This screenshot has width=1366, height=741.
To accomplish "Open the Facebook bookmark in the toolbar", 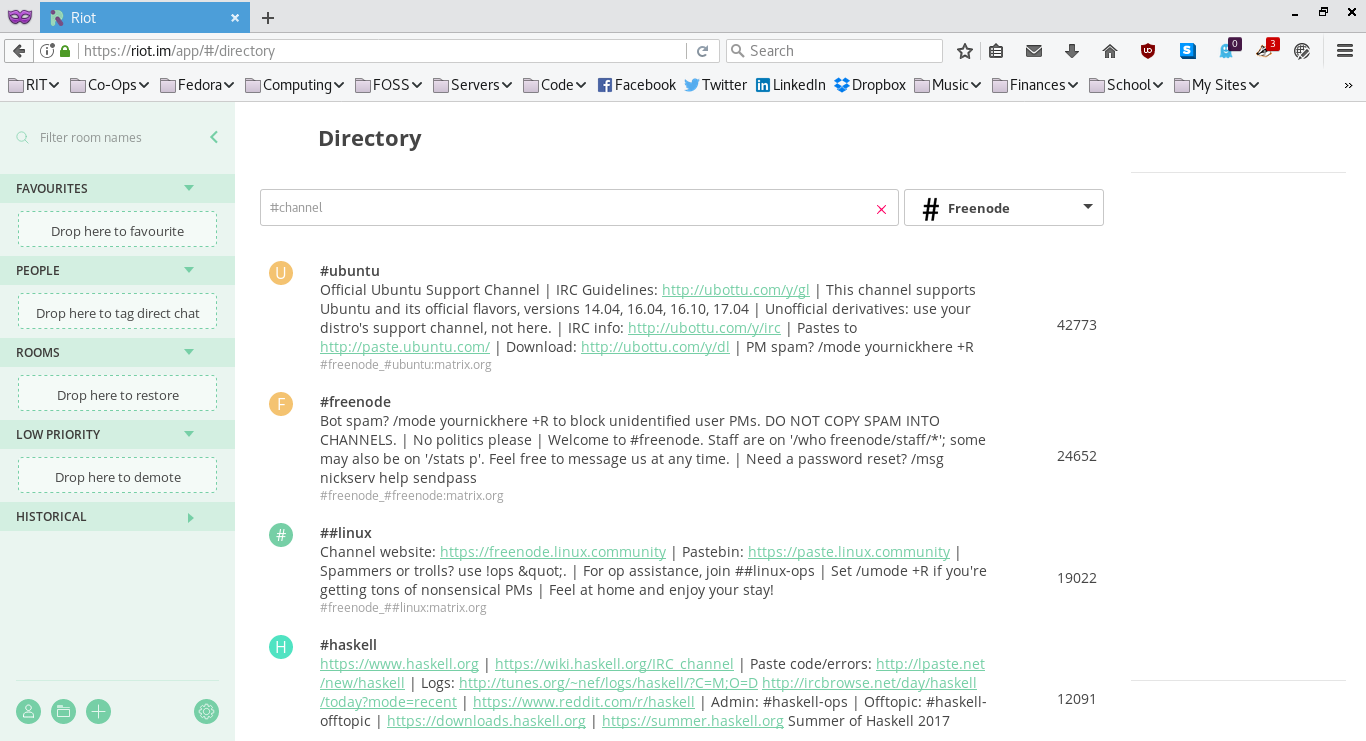I will [x=637, y=85].
